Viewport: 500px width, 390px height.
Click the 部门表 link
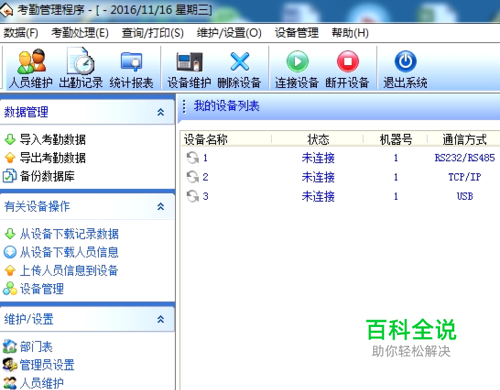pyautogui.click(x=36, y=347)
